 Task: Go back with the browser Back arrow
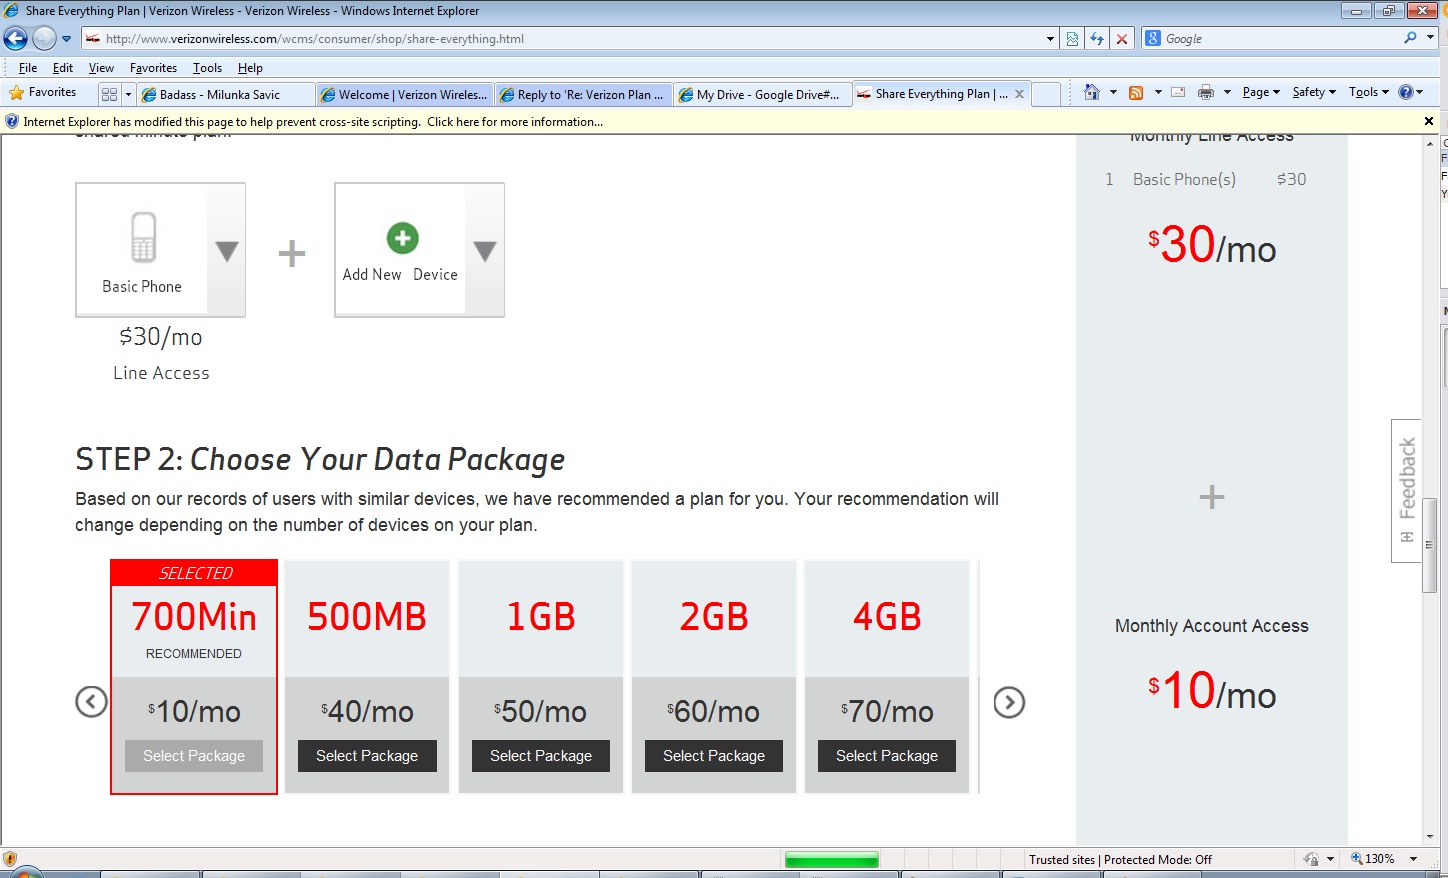(x=15, y=39)
